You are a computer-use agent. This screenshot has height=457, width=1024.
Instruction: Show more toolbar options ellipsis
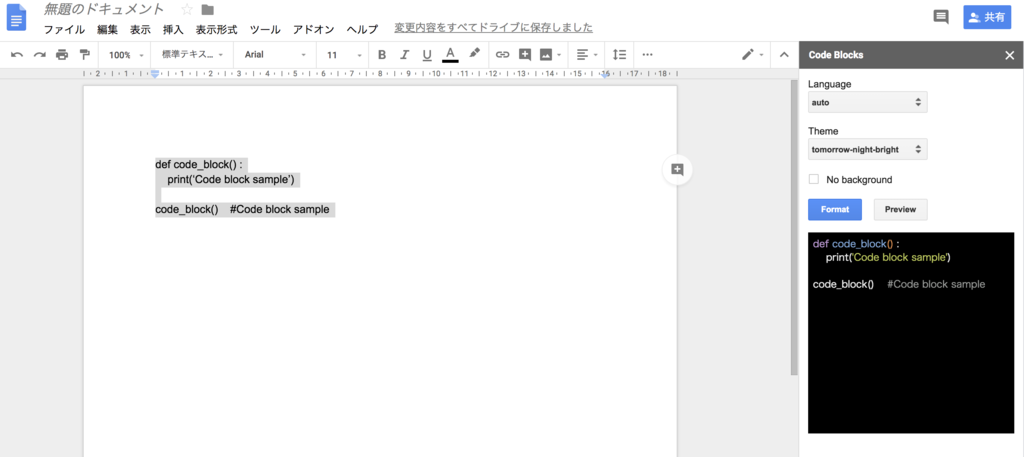coord(647,55)
